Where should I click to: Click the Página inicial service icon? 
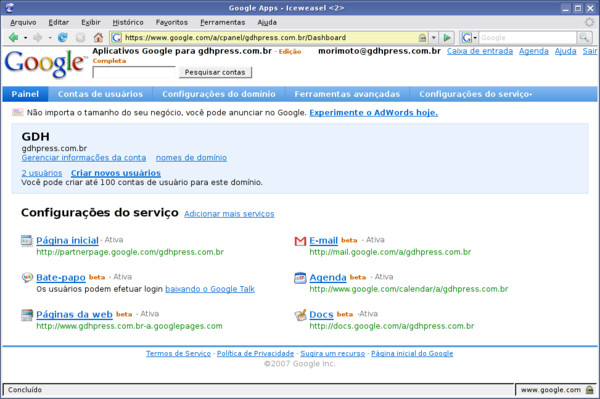[27, 241]
